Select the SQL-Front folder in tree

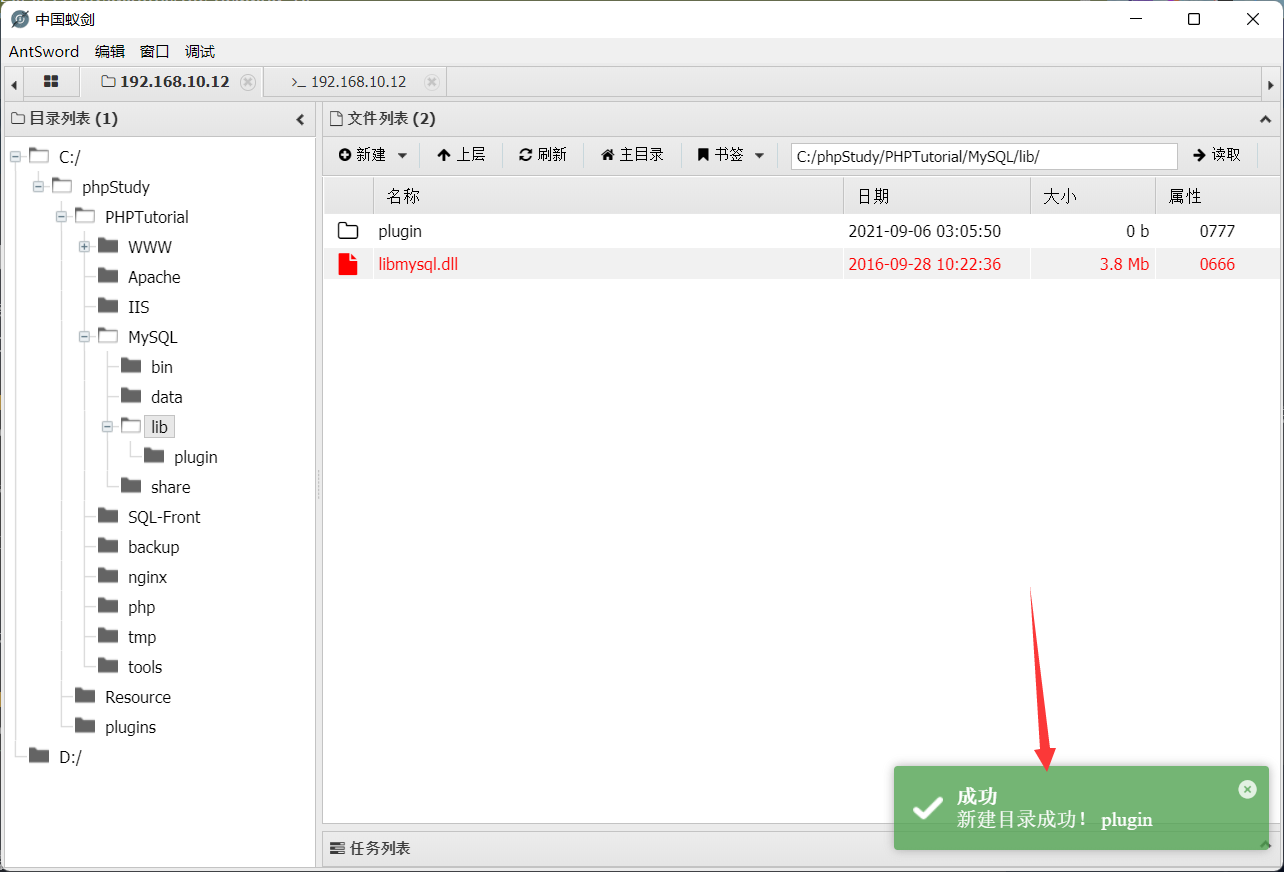164,517
